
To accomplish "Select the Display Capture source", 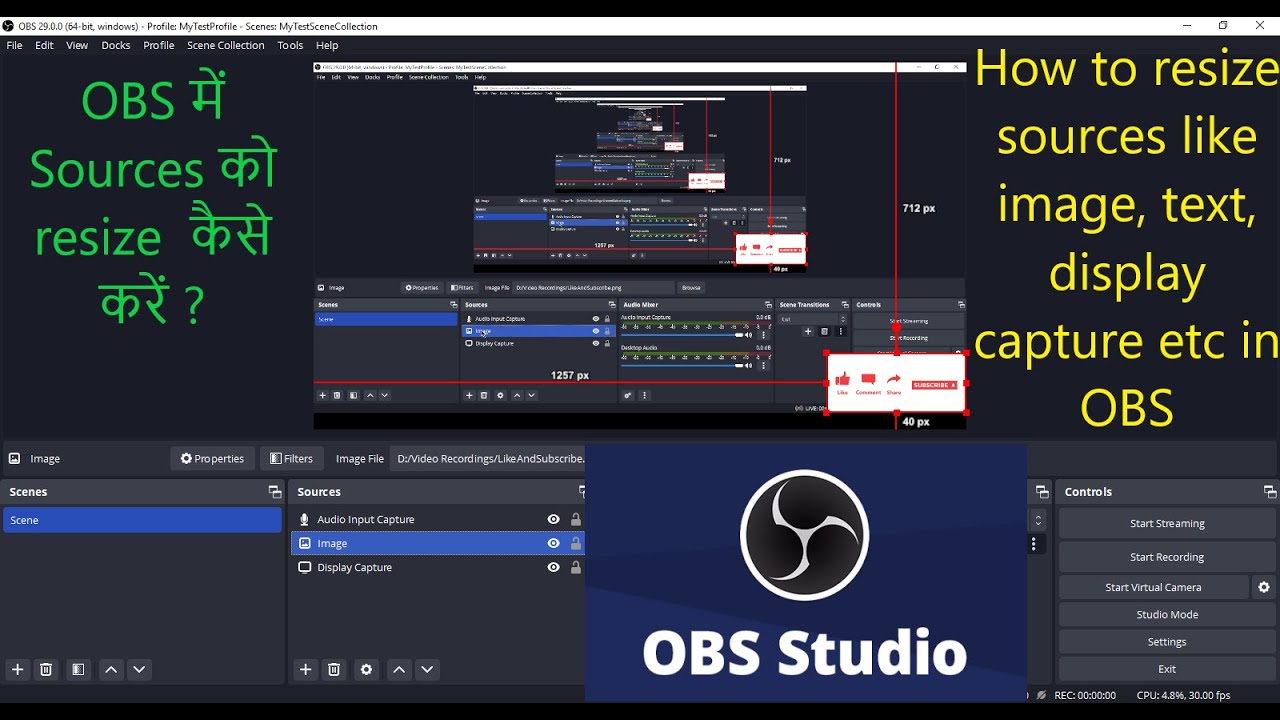I will pyautogui.click(x=438, y=567).
